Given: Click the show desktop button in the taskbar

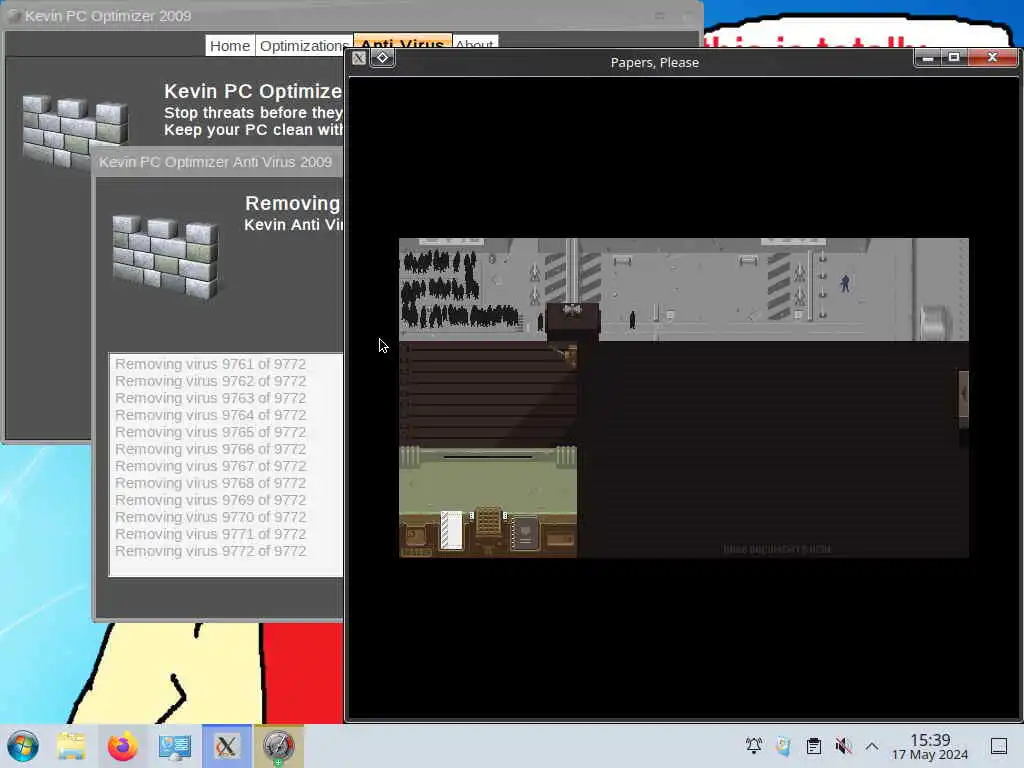Looking at the screenshot, I should click(x=999, y=746).
